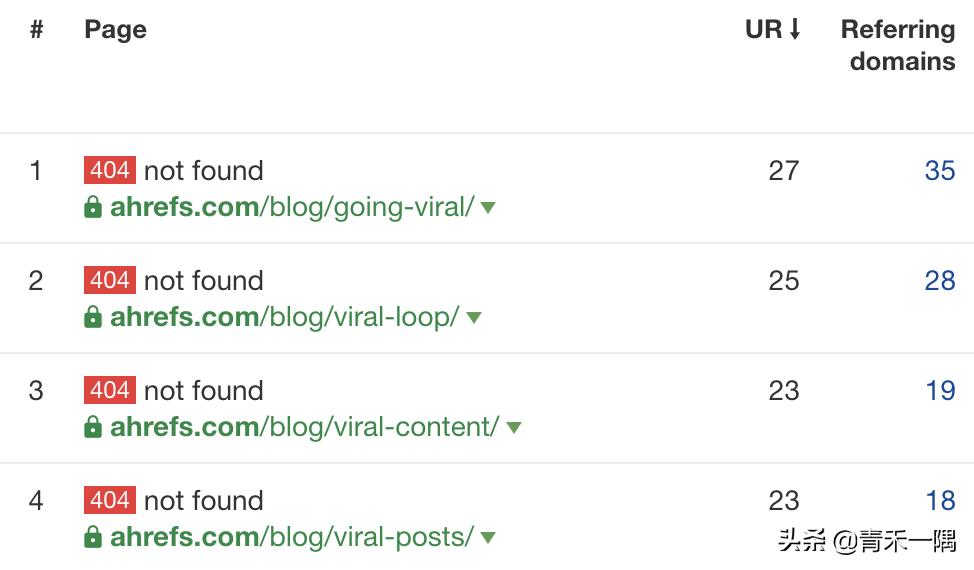Open the ahrefs.com/blog/viral-loop/ link
This screenshot has width=974, height=570.
click(285, 317)
